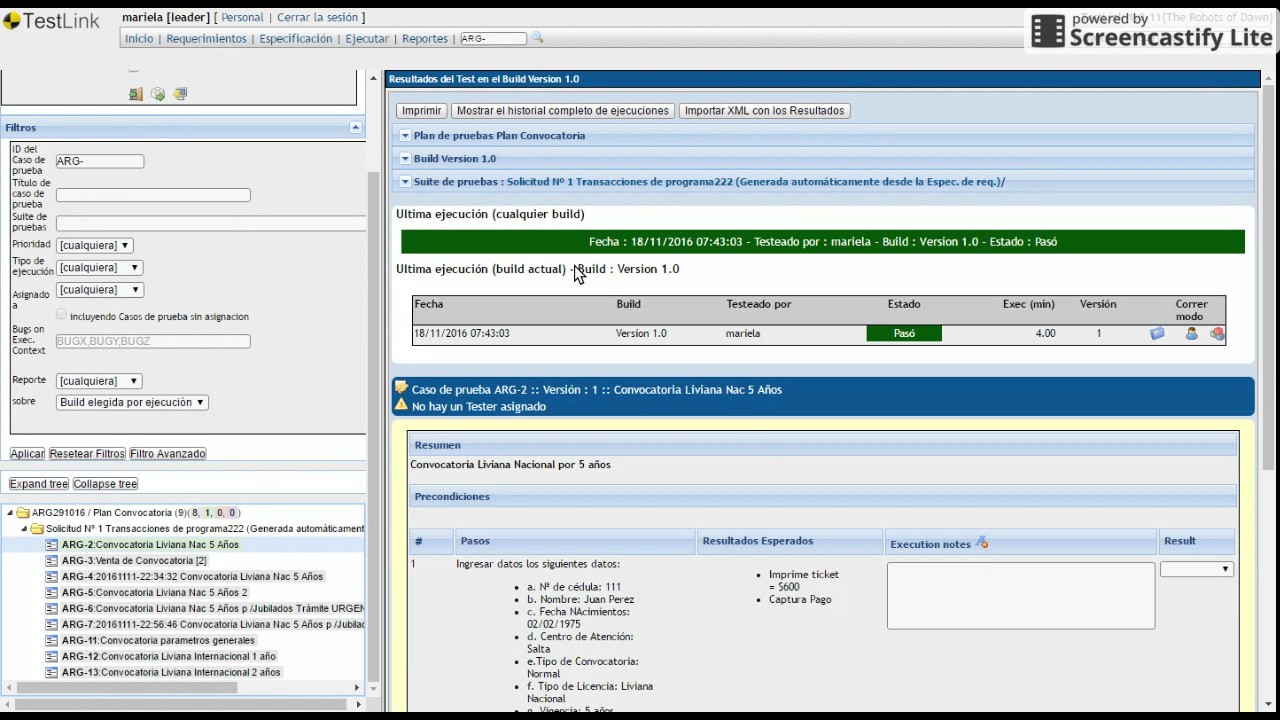Click the ARG- search box in top navigation
Viewport: 1280px width, 720px height.
(x=493, y=38)
